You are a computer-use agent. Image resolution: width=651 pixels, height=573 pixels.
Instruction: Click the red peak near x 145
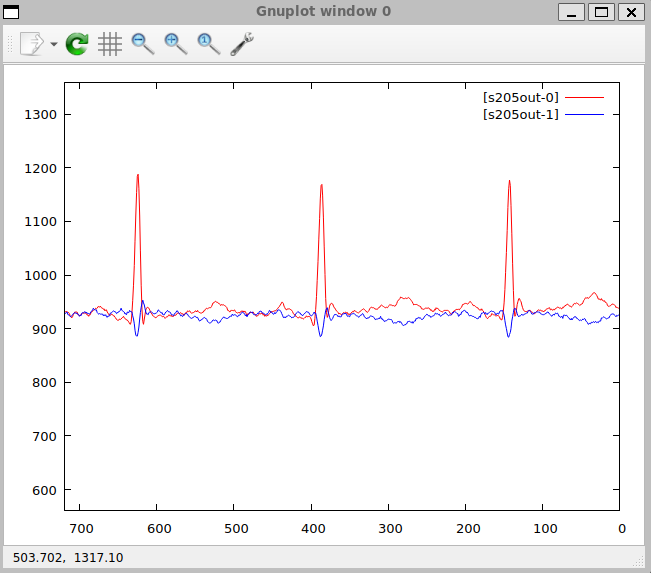(x=509, y=182)
